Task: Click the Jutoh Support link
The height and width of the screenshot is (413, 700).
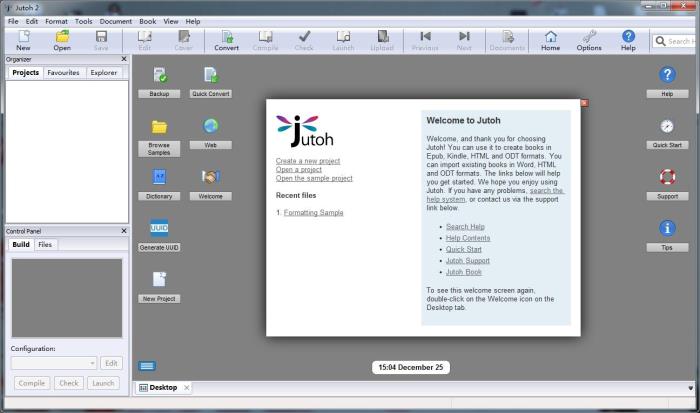Action: click(467, 261)
